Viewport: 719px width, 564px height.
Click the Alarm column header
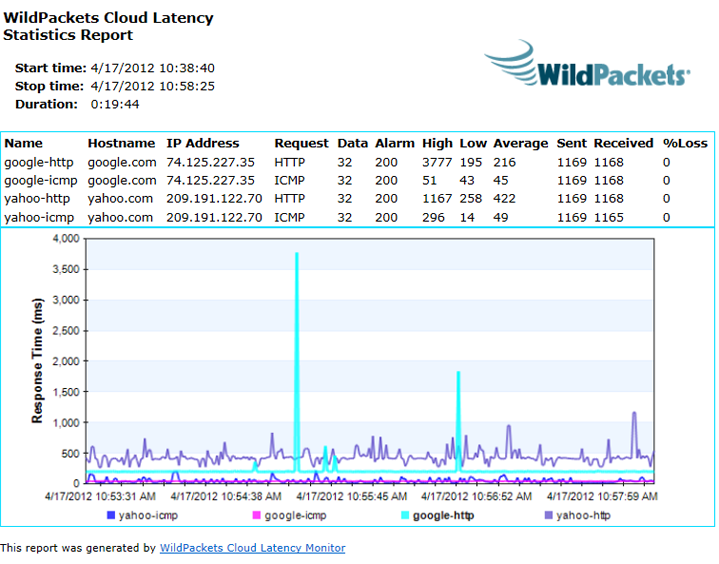pos(395,143)
